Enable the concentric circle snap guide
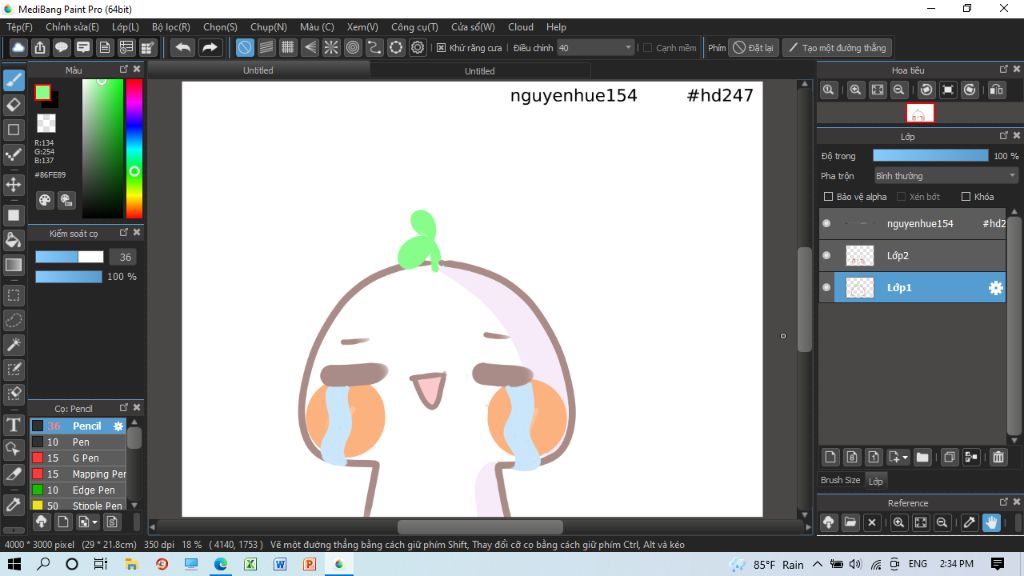The height and width of the screenshot is (576, 1024). tap(353, 48)
